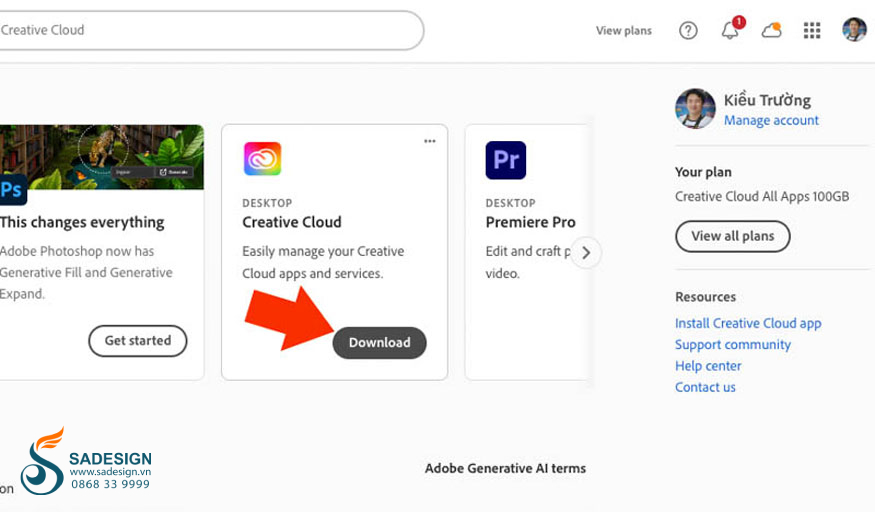Open the profile avatar in top bar

click(854, 30)
